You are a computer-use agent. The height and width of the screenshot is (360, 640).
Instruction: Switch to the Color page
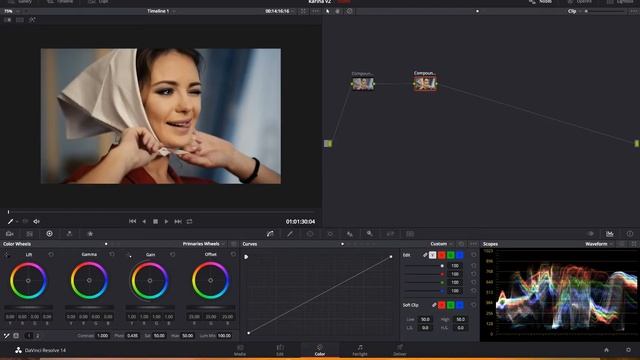(320, 350)
